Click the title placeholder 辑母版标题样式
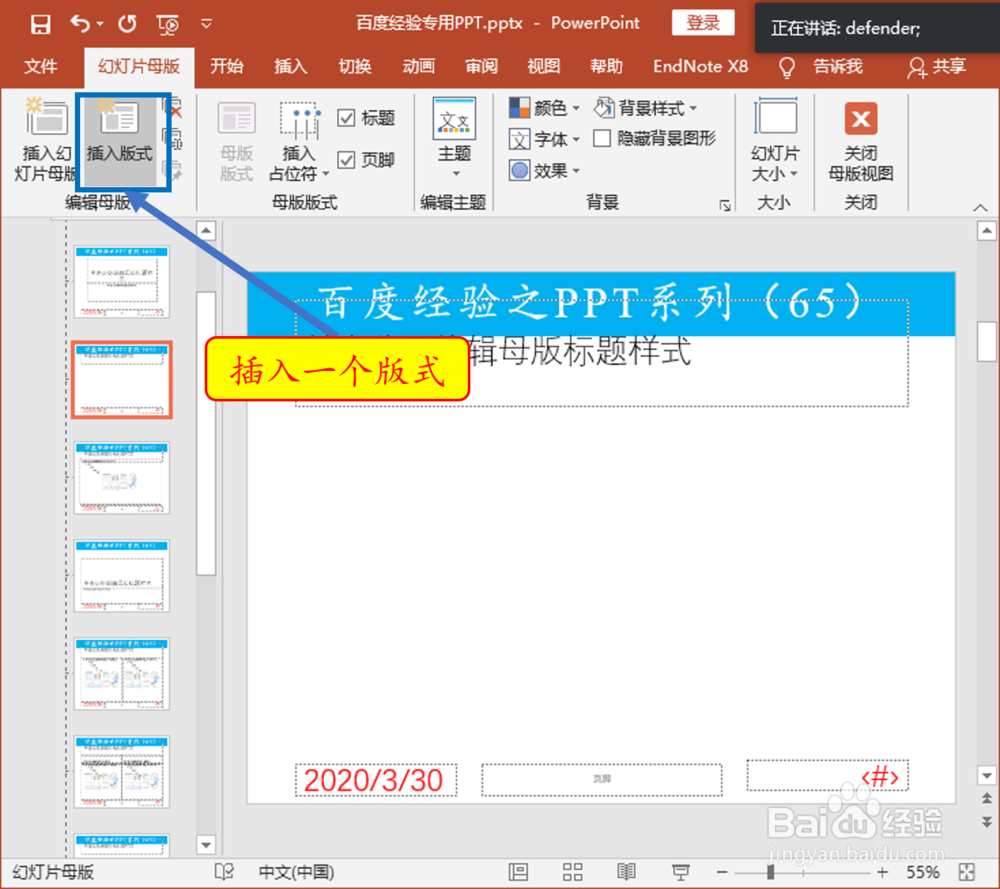The height and width of the screenshot is (889, 1000). pos(580,351)
